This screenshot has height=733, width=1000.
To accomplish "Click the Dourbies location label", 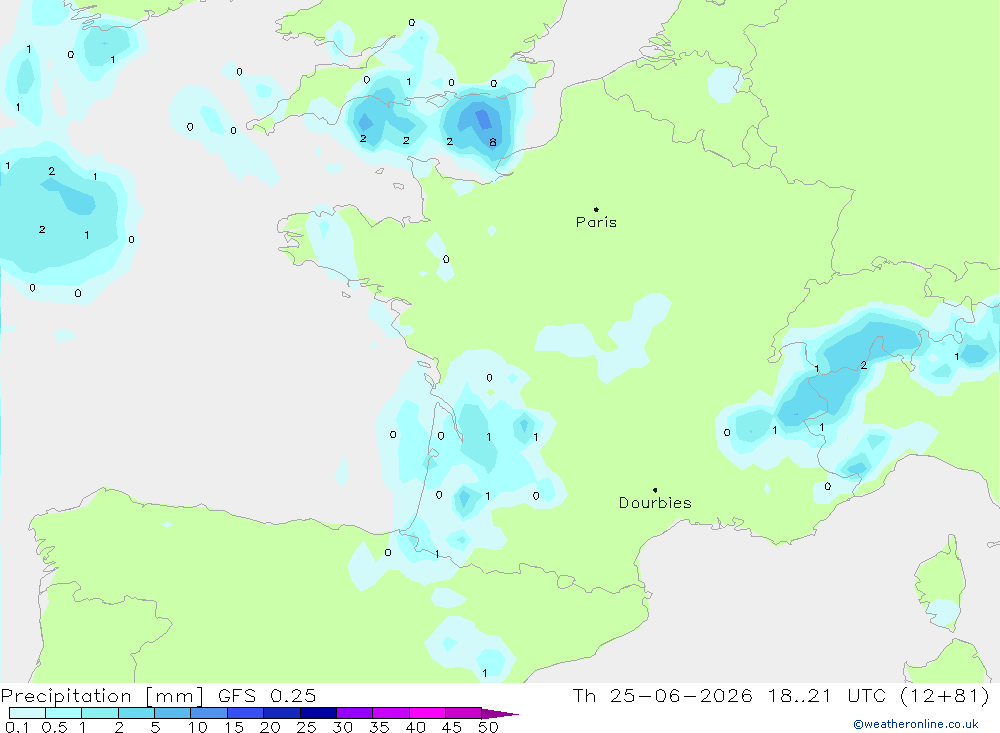I will 655,503.
